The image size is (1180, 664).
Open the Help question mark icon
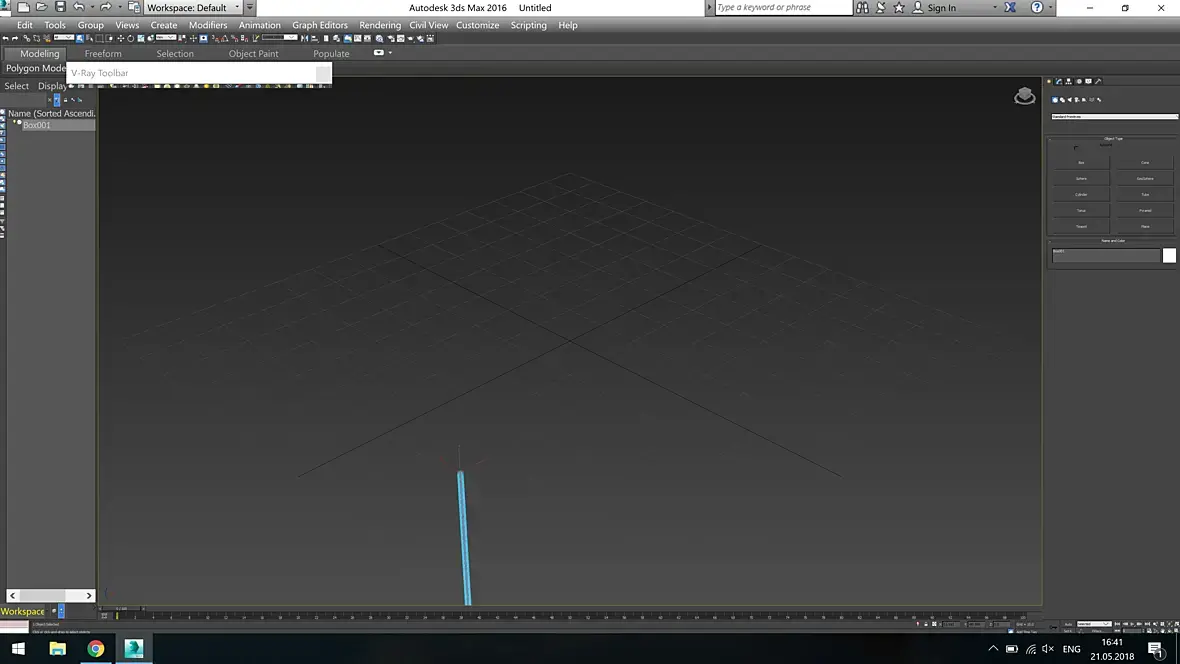click(x=1037, y=7)
